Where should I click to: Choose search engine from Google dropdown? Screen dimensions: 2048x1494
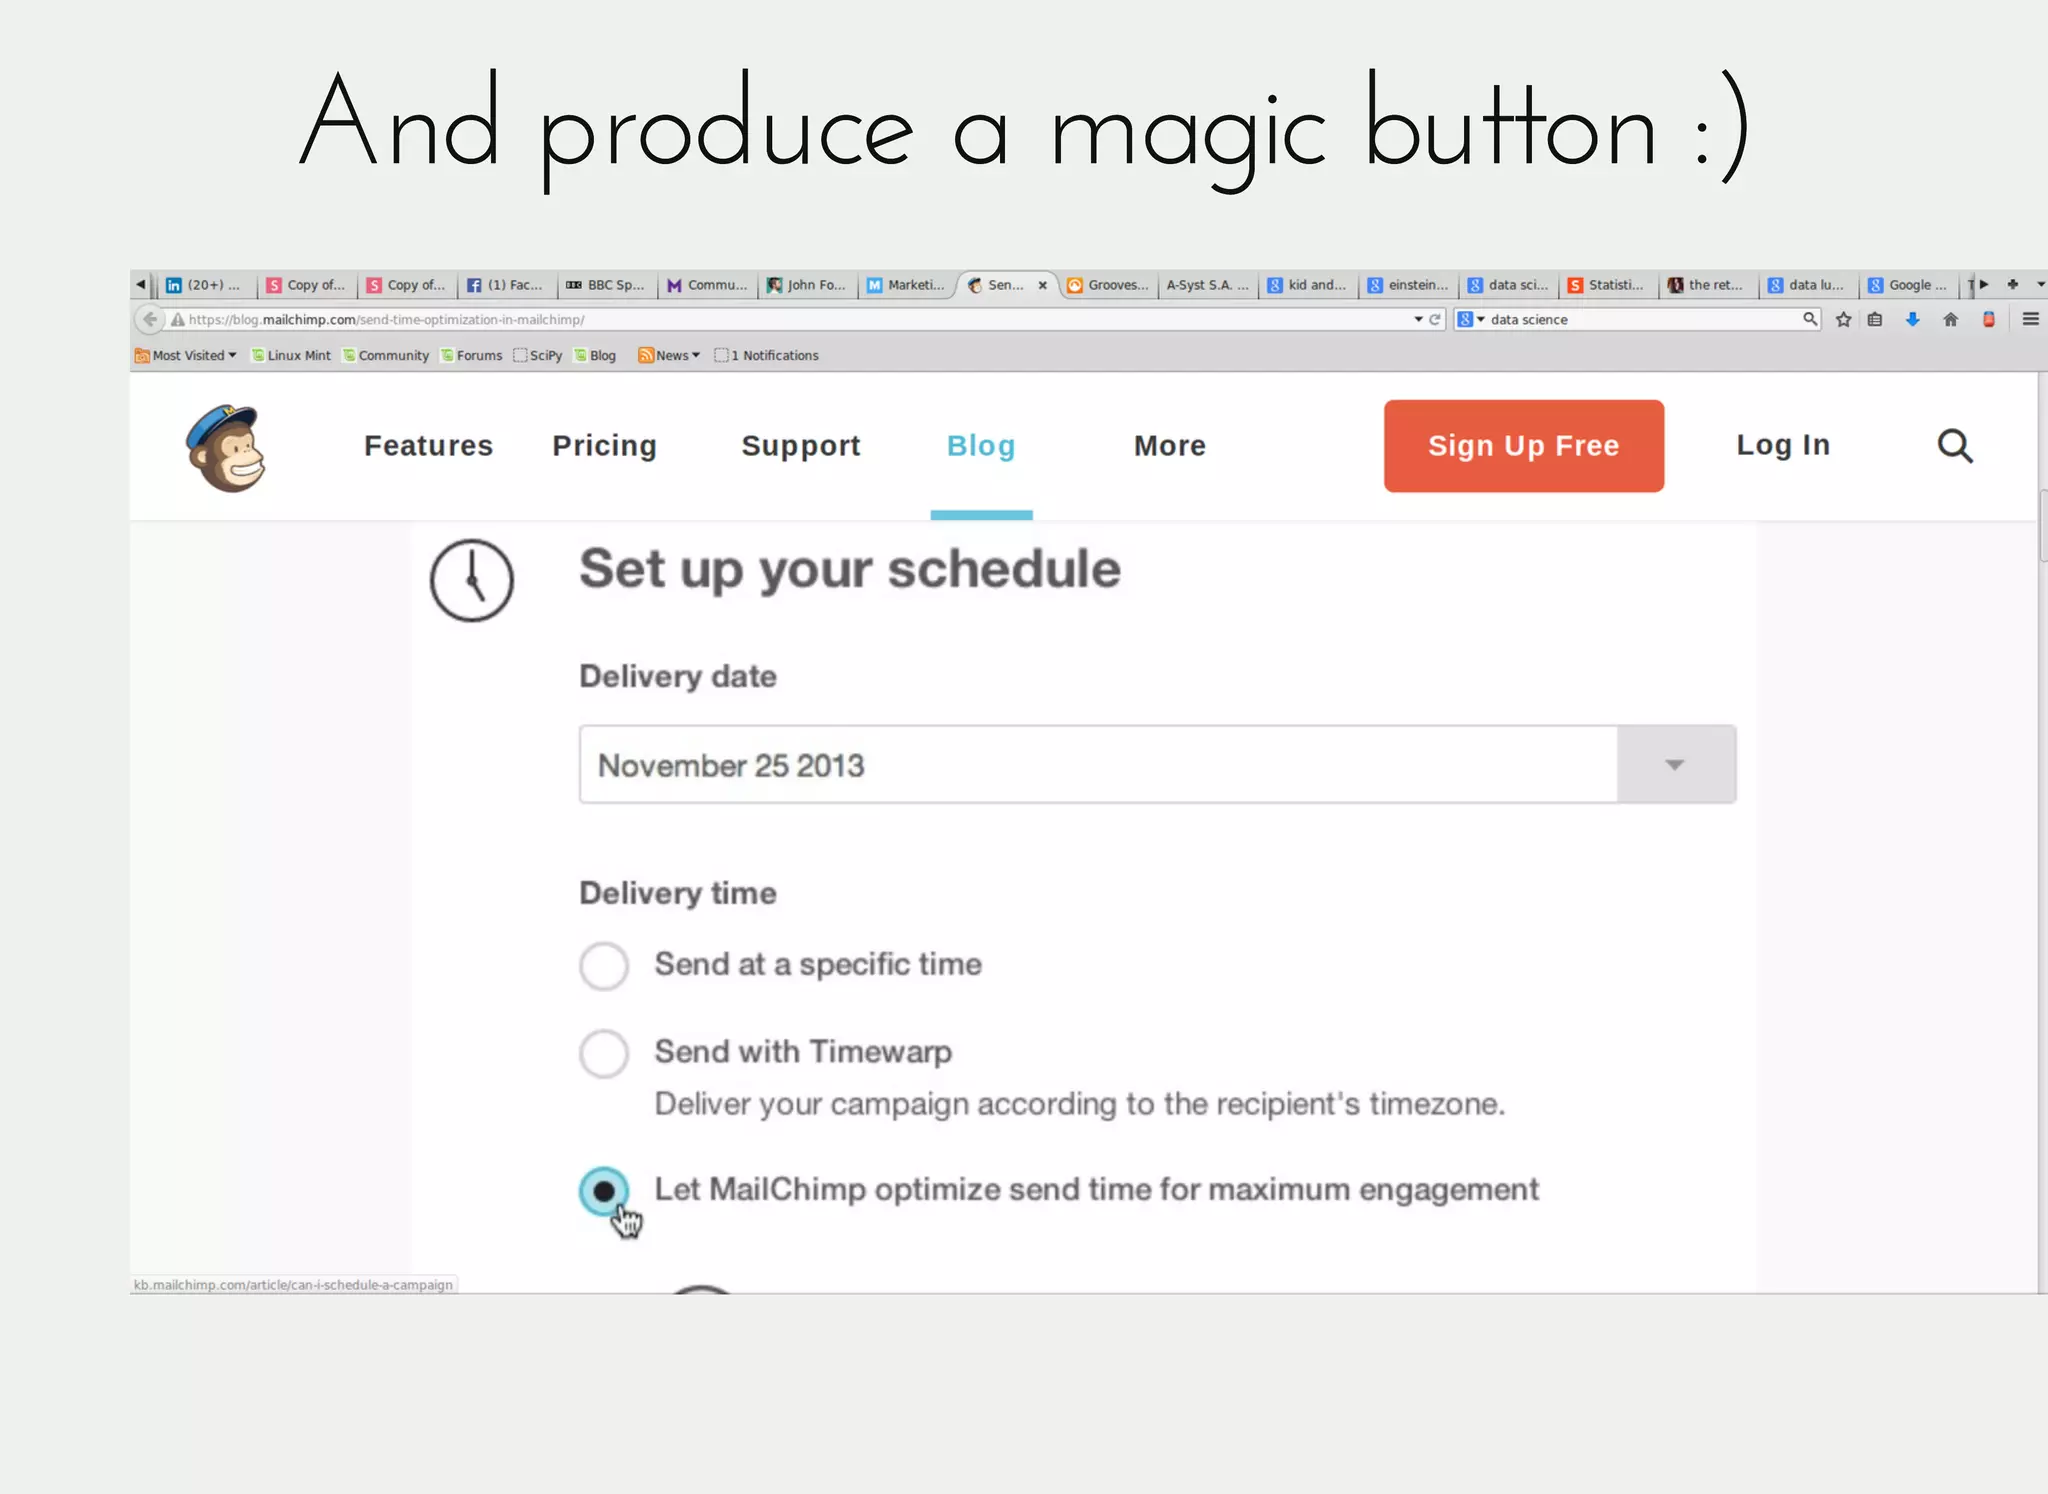click(1470, 319)
